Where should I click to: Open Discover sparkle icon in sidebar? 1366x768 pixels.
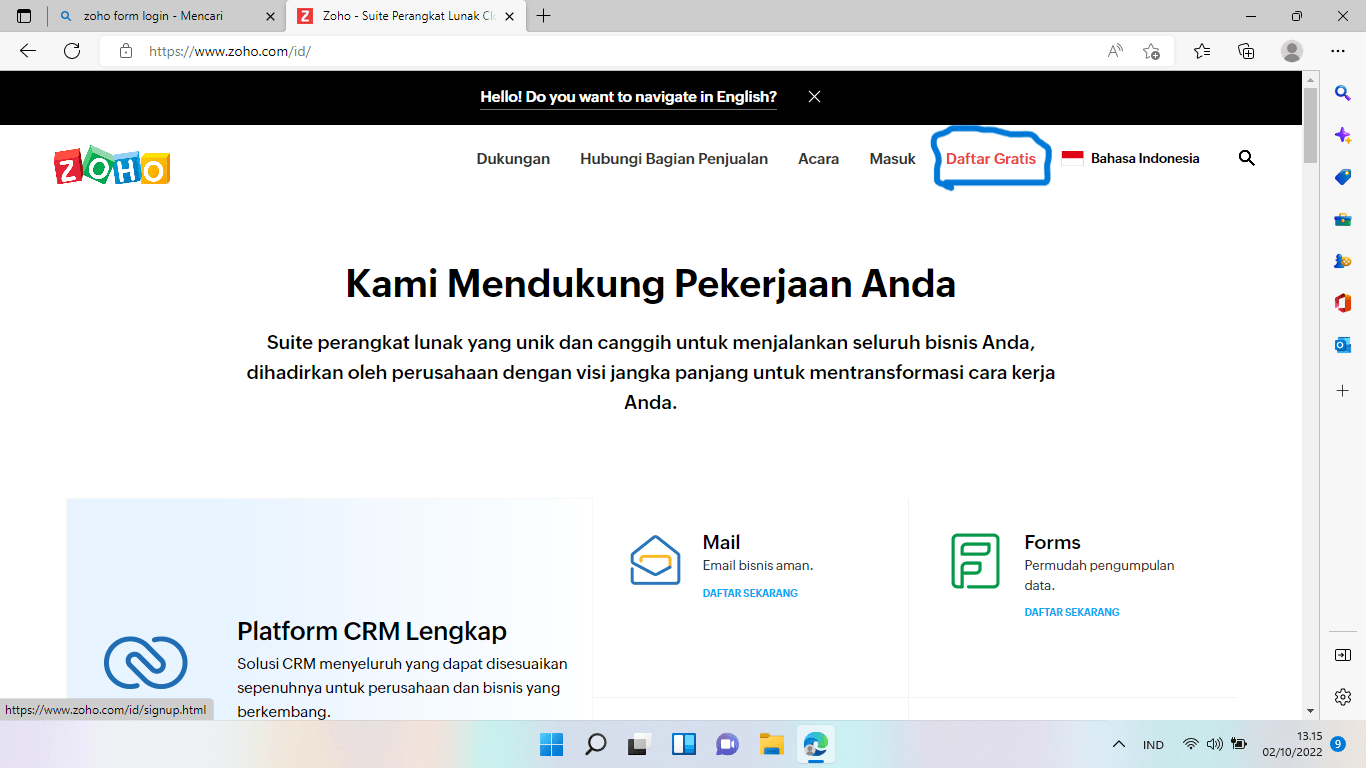click(1343, 135)
